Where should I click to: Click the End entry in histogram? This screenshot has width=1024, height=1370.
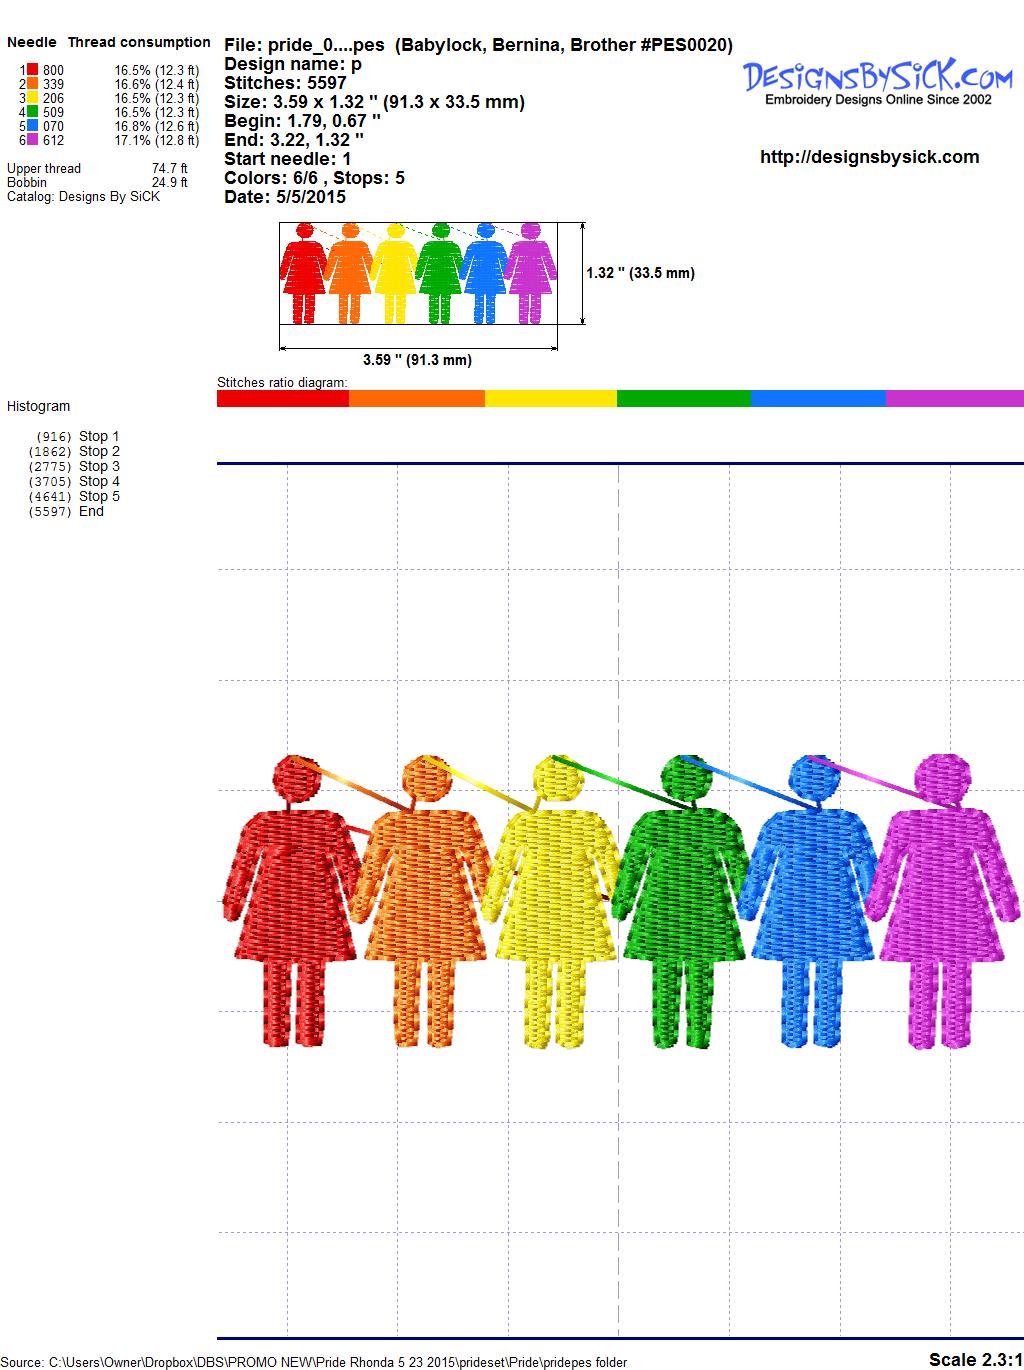91,511
